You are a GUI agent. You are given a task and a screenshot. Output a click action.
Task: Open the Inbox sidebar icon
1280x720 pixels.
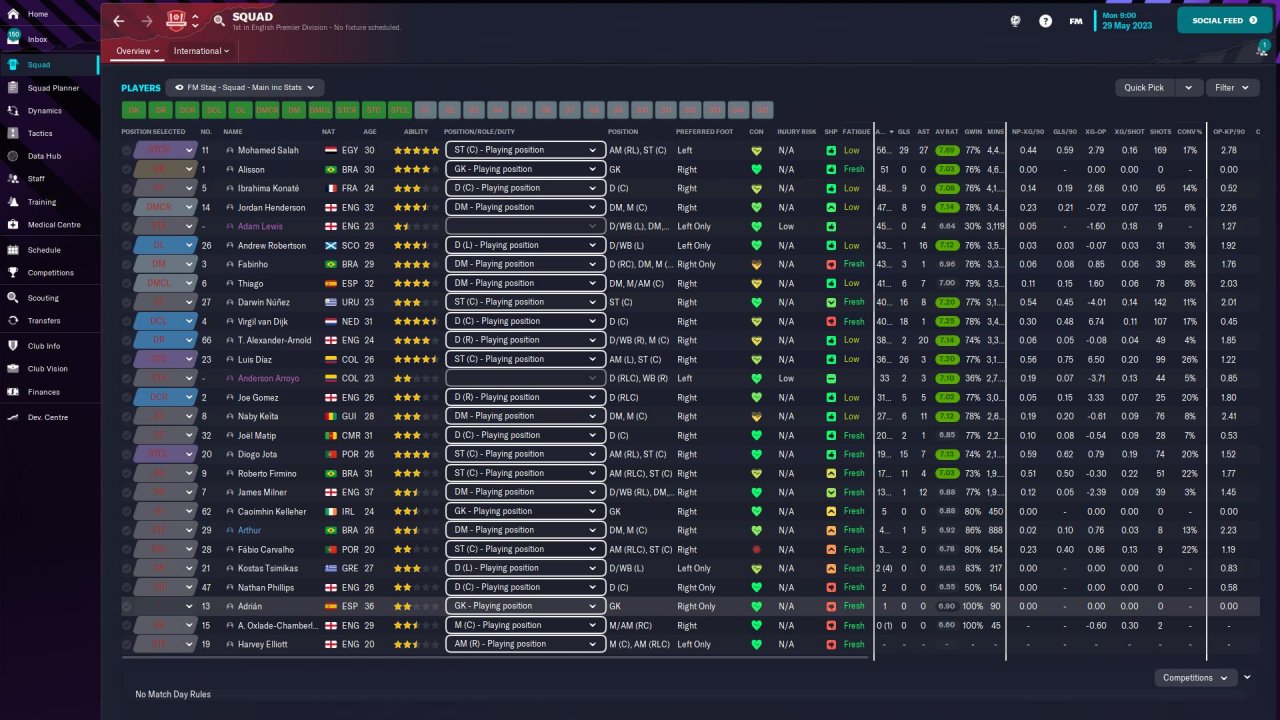coord(13,39)
